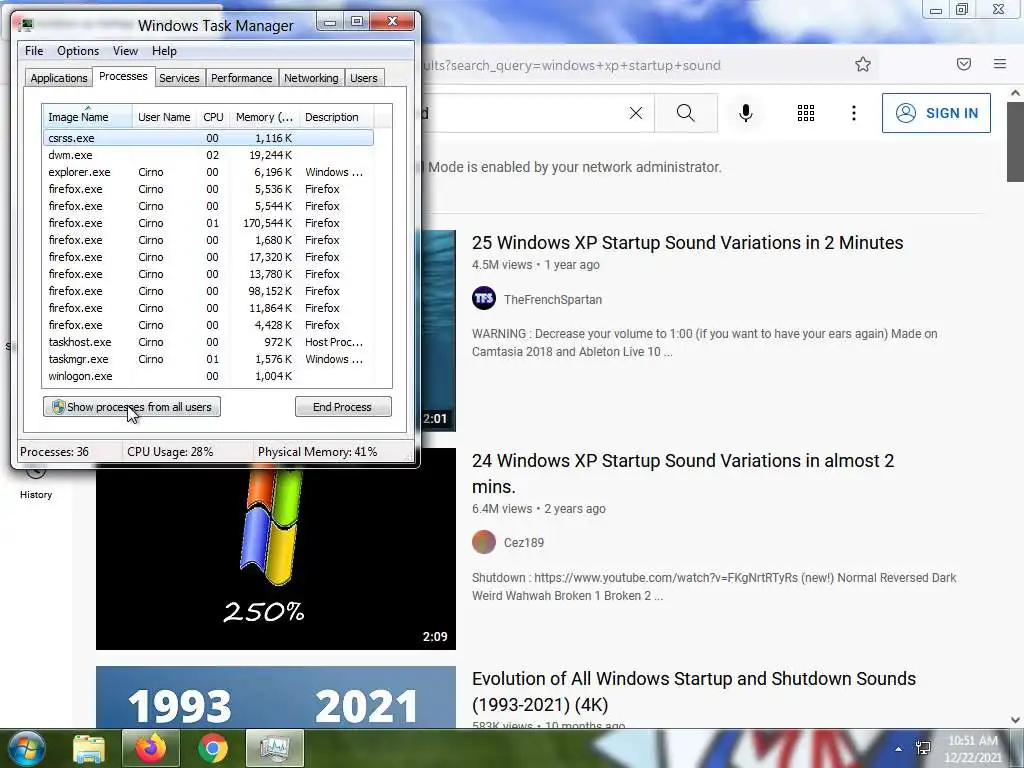Open Task Manager Help menu

pyautogui.click(x=164, y=51)
